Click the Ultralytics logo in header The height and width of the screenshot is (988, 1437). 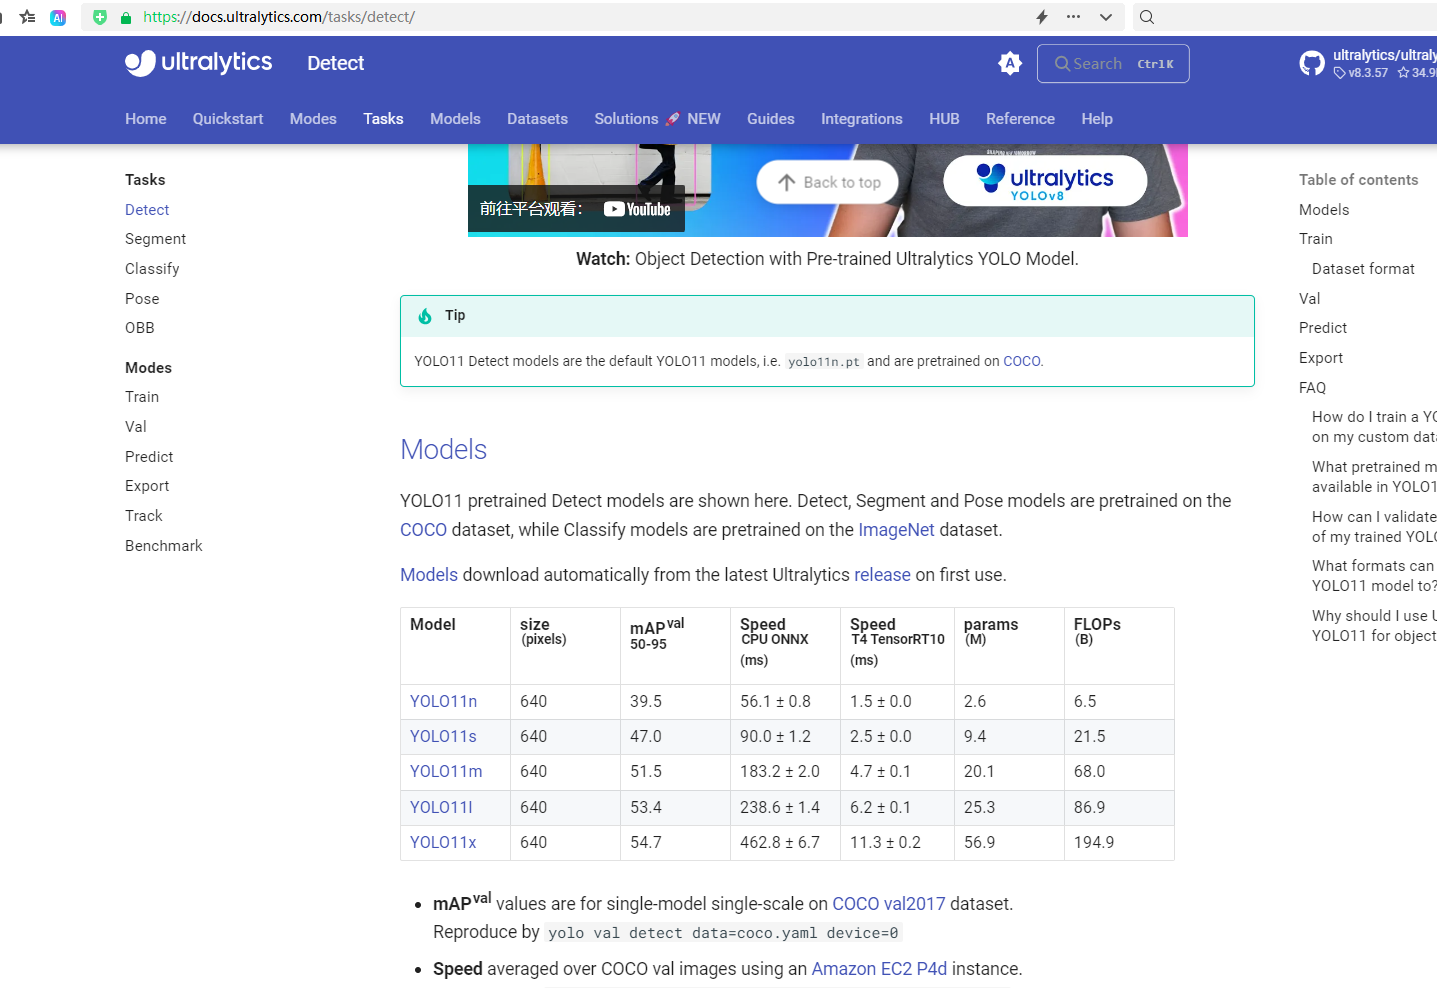[198, 63]
